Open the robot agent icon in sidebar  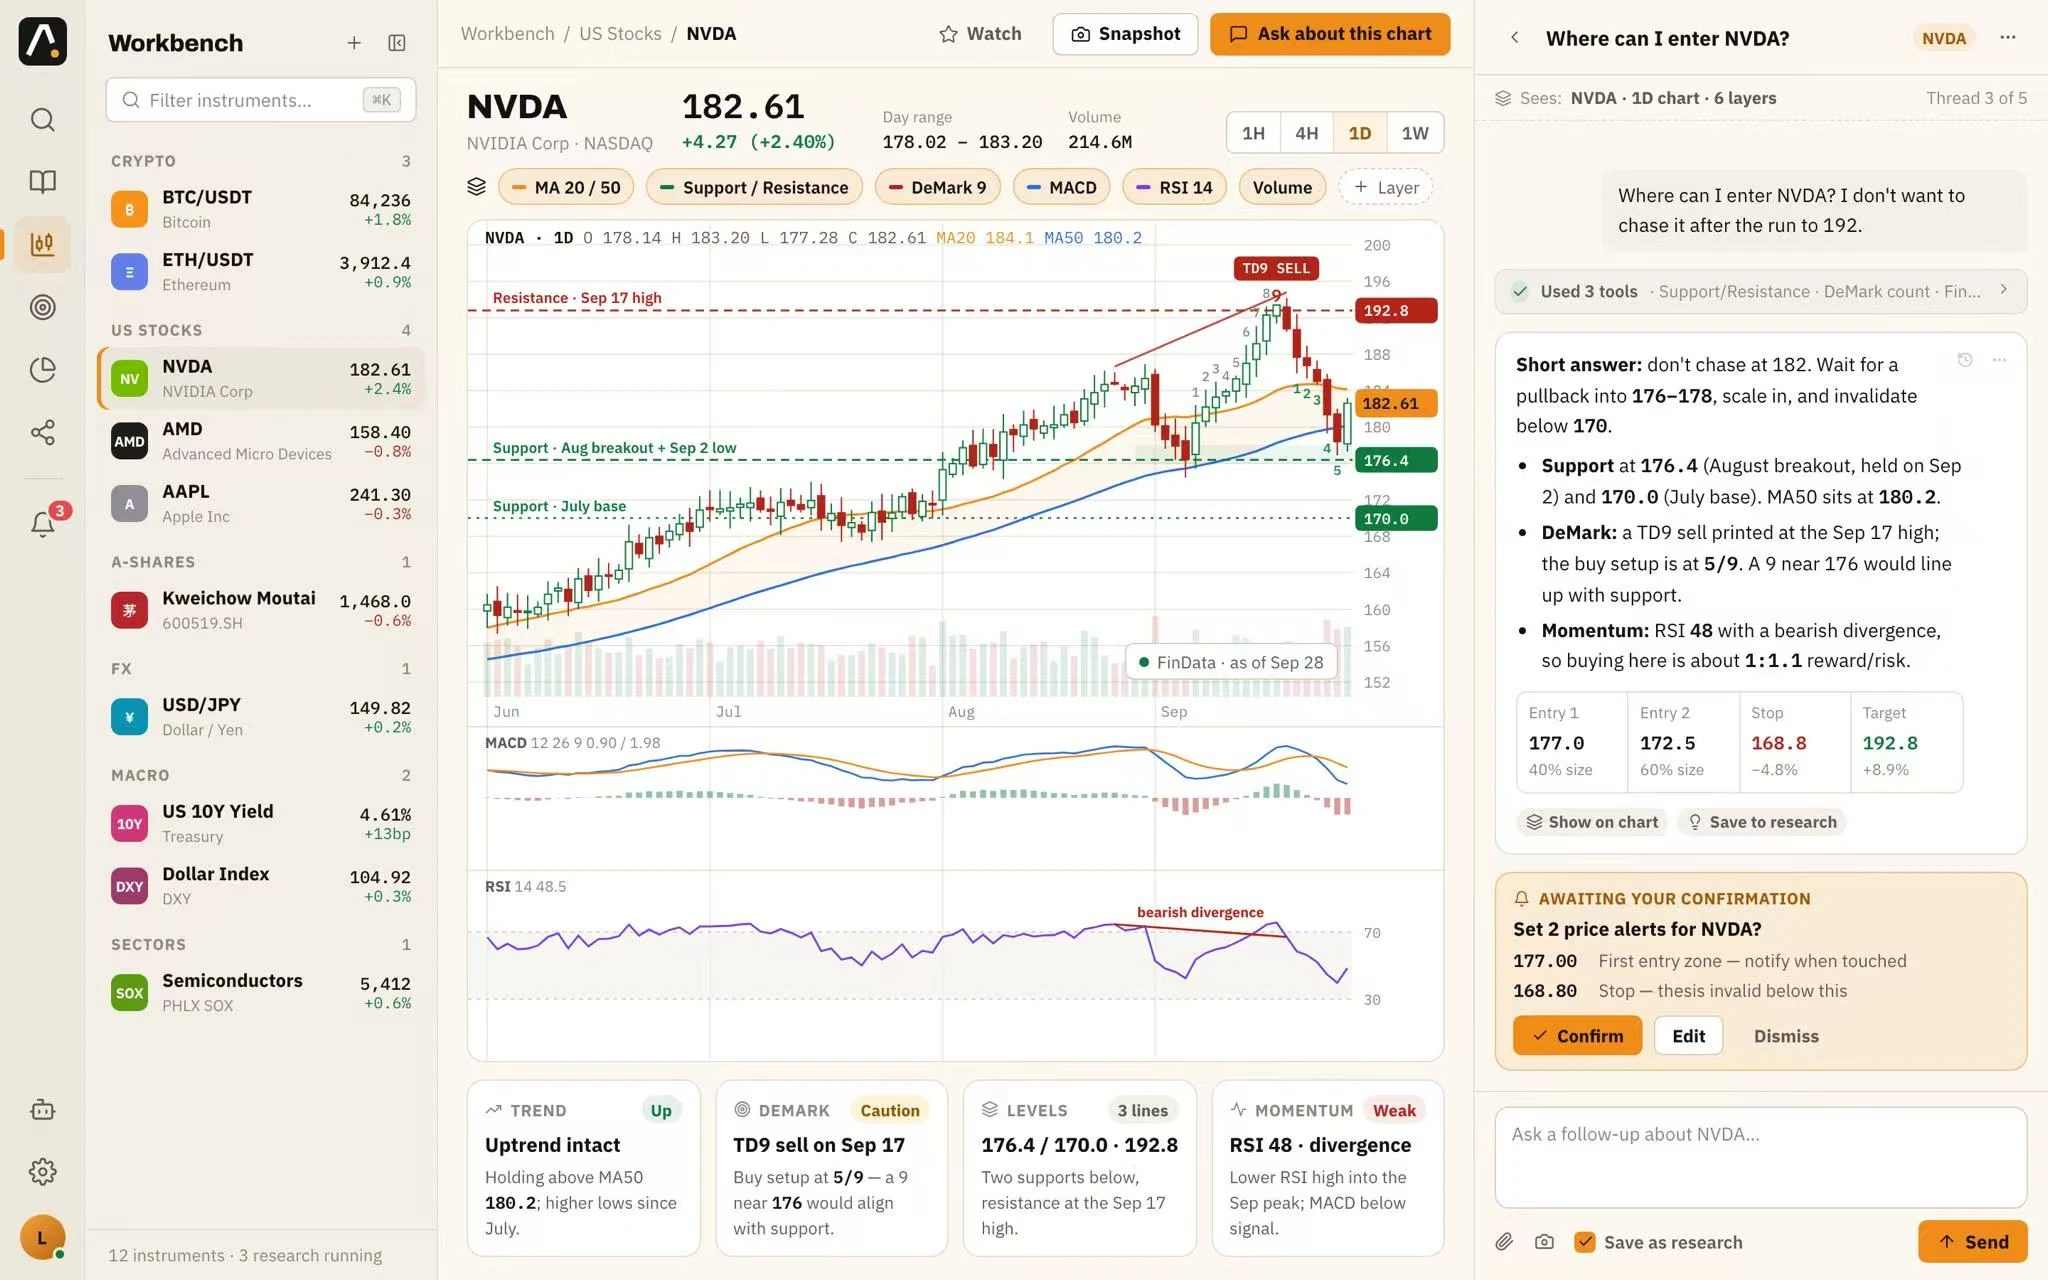coord(42,1109)
